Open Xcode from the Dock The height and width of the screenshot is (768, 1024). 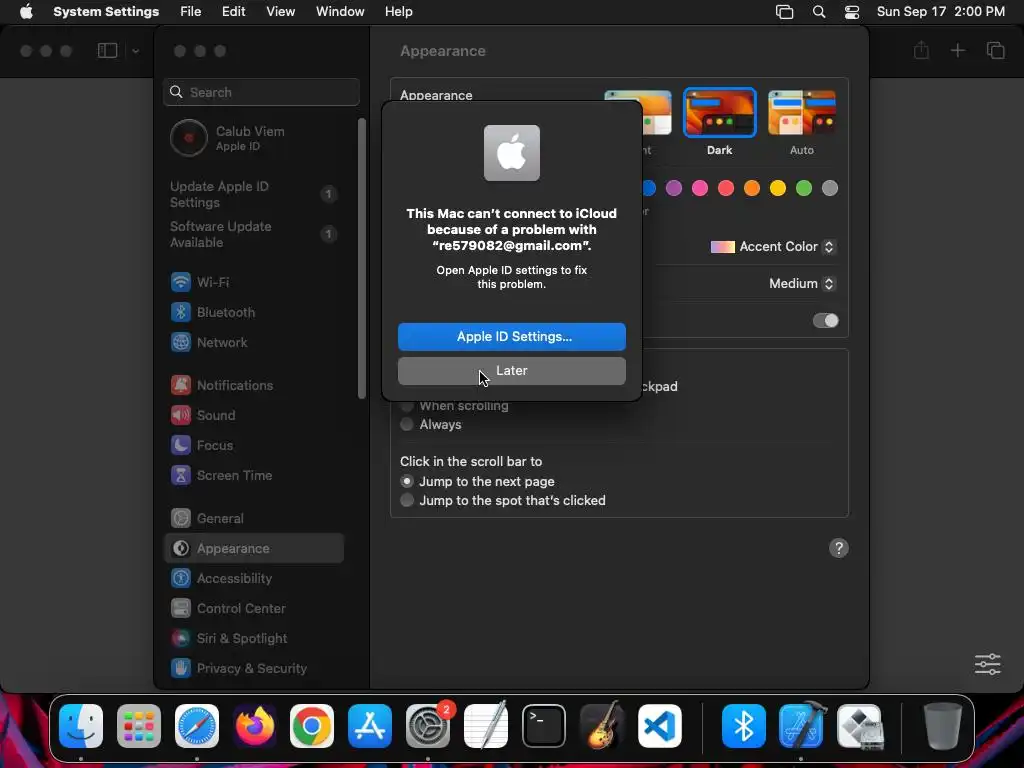(x=802, y=726)
